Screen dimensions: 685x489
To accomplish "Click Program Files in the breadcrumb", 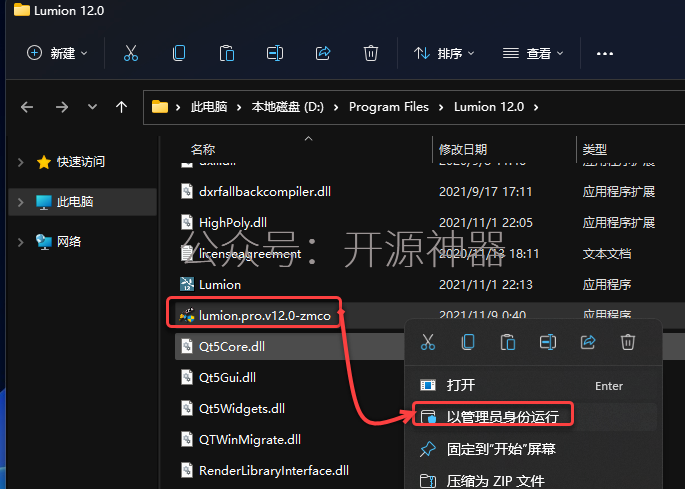I will pos(389,107).
